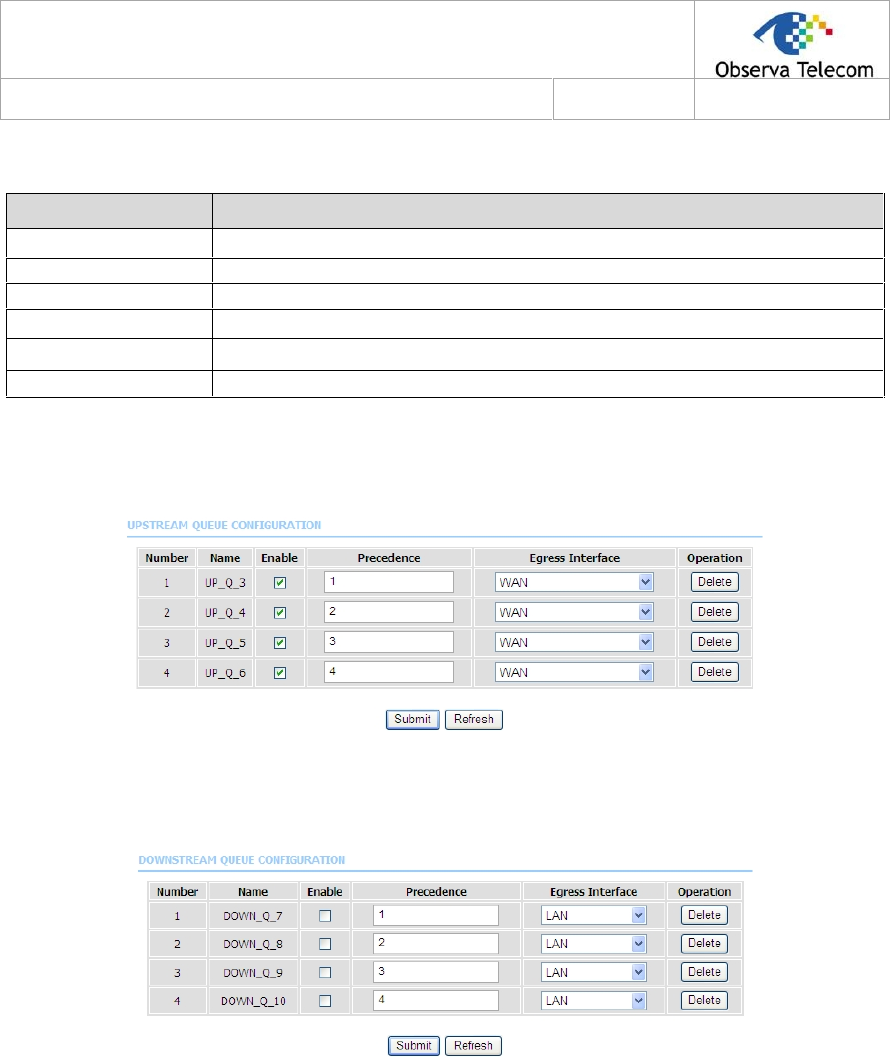Delete the UP_Q_5 upstream queue
890x1057 pixels.
[x=715, y=642]
